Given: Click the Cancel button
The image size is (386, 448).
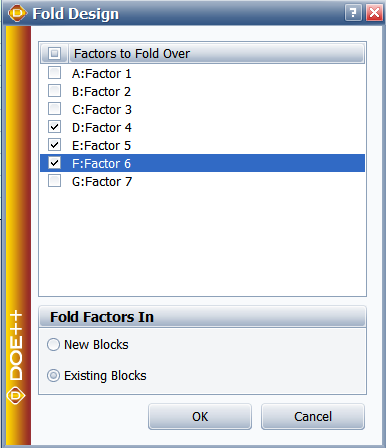Looking at the screenshot, I should pyautogui.click(x=313, y=416).
